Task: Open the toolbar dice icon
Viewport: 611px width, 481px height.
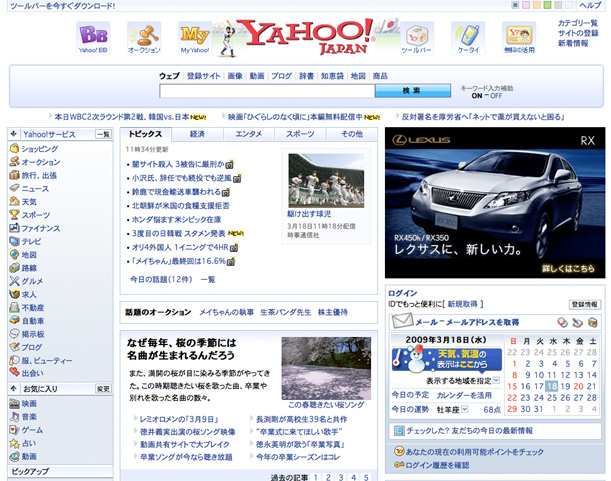Action: [x=417, y=38]
